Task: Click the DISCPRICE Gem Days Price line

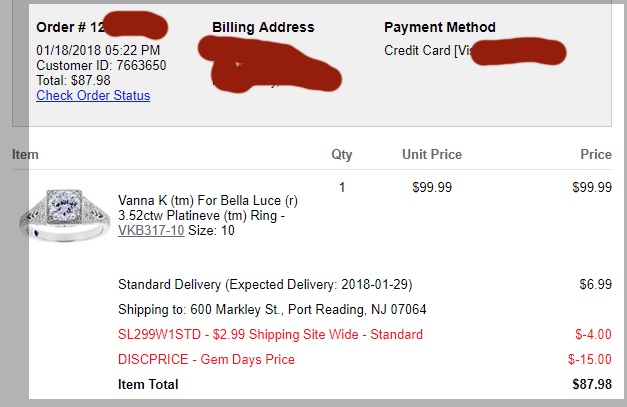Action: pos(206,359)
